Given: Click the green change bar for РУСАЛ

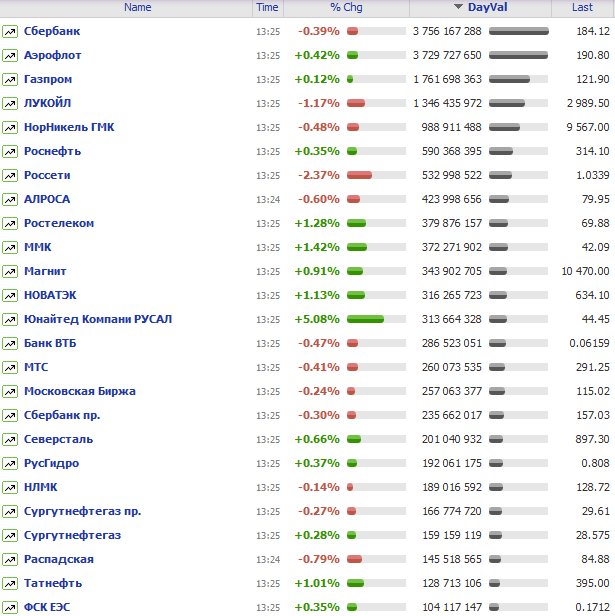Looking at the screenshot, I should [x=365, y=319].
